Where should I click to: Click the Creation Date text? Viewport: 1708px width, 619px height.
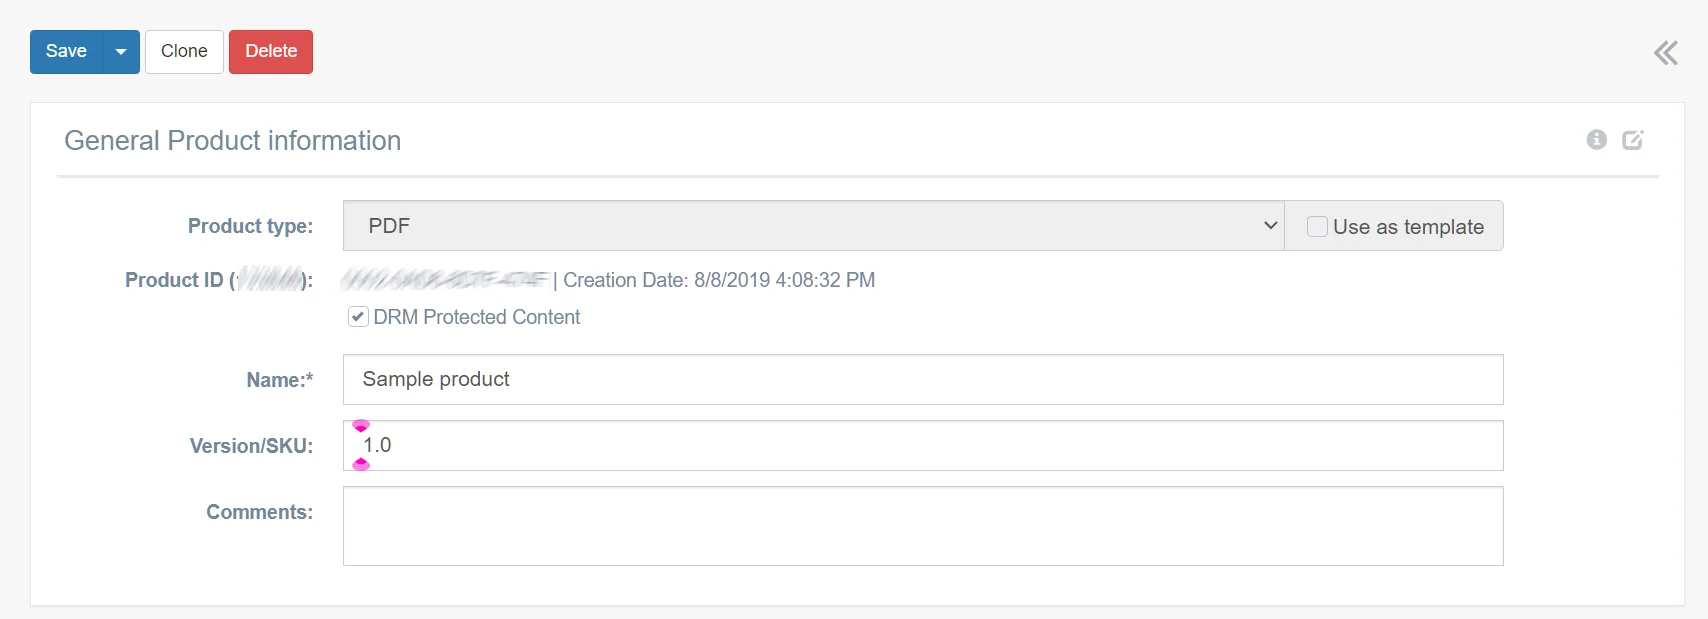pos(719,280)
